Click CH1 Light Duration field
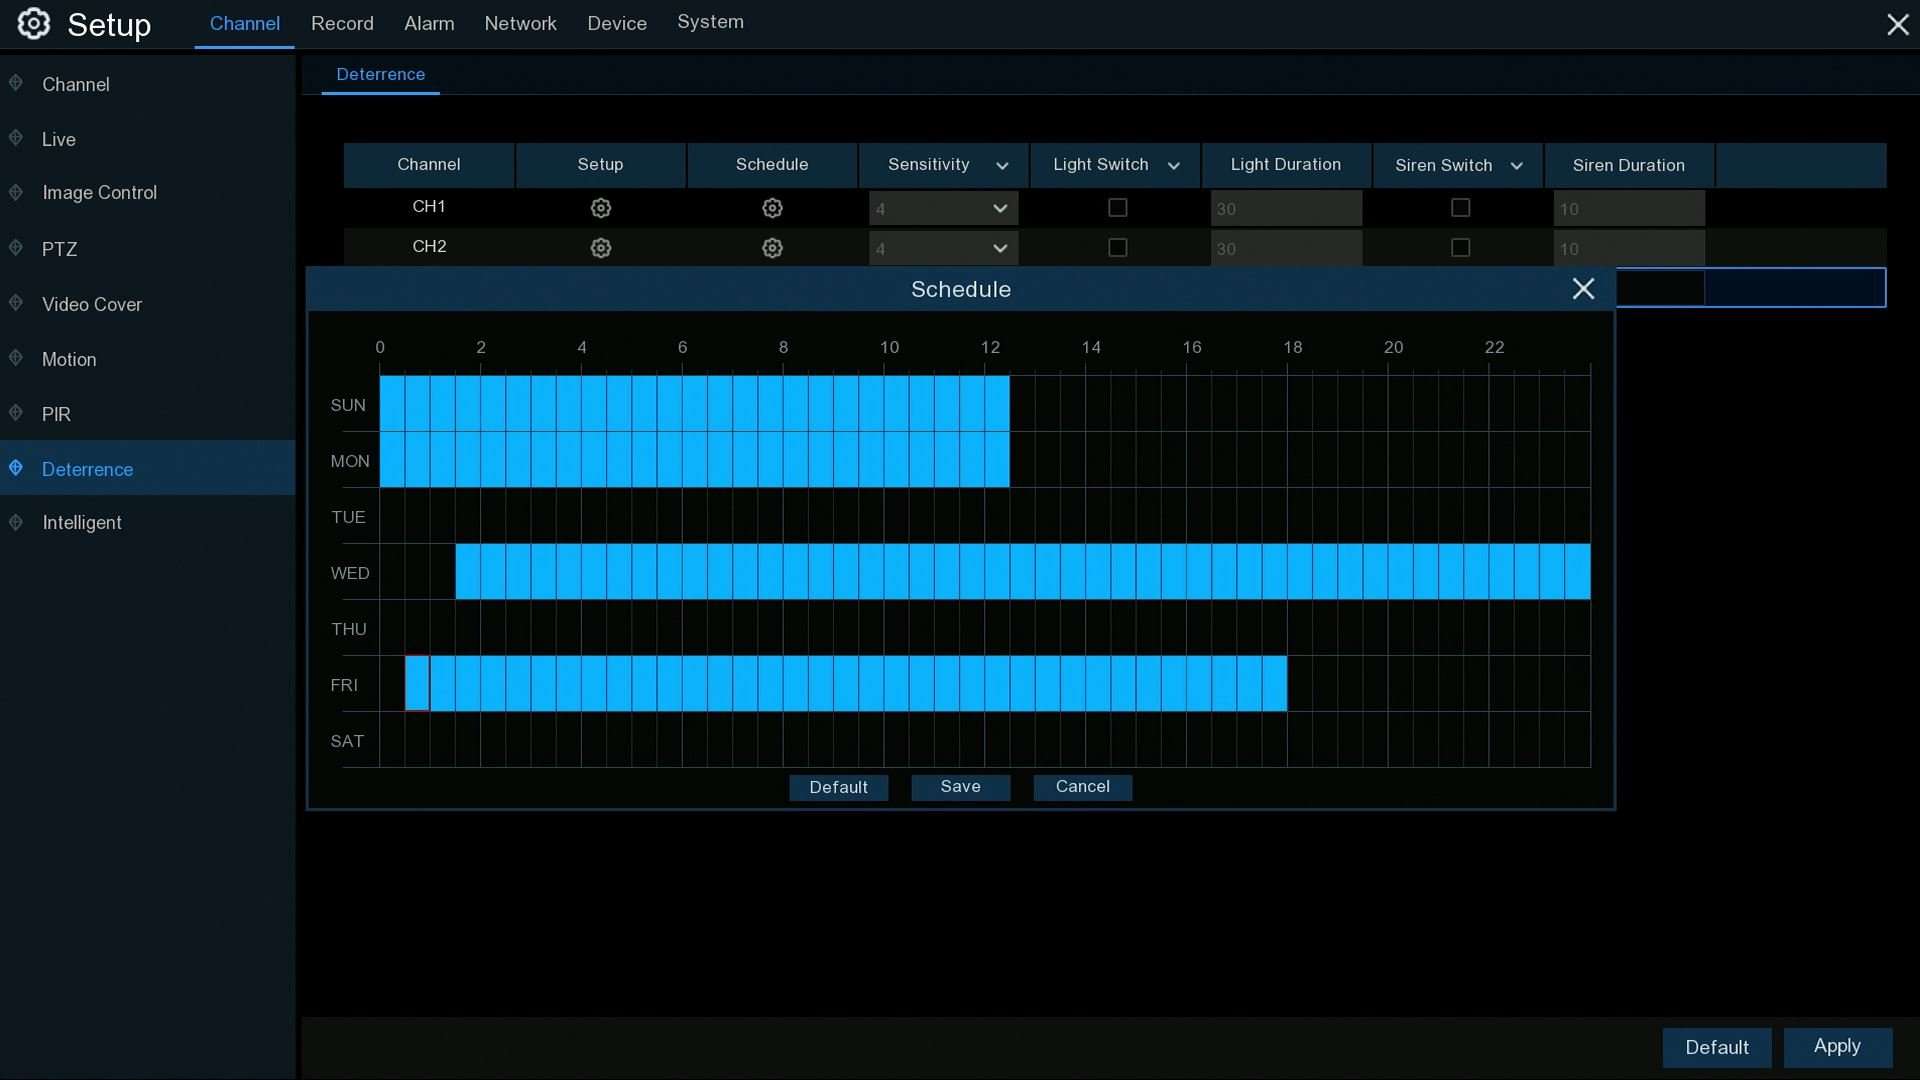The height and width of the screenshot is (1080, 1920). point(1286,208)
